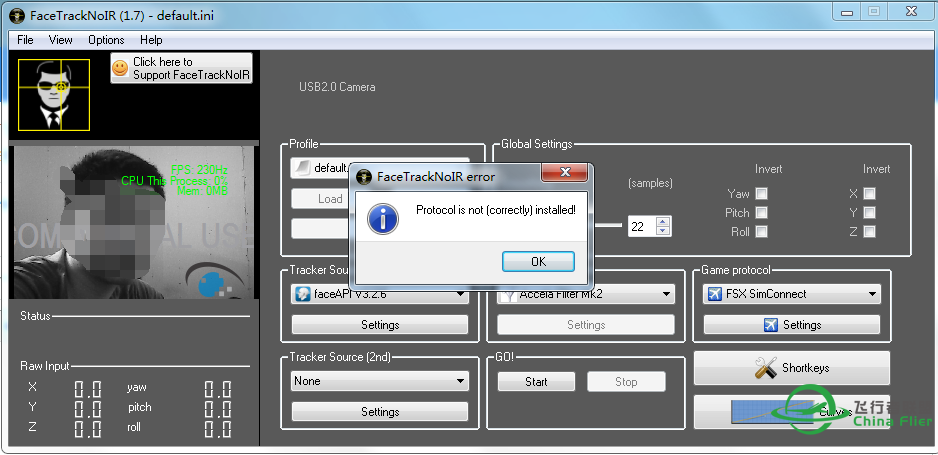Open Shortkeys with the tools icon
Screen dimensions: 938x455
pyautogui.click(x=791, y=368)
